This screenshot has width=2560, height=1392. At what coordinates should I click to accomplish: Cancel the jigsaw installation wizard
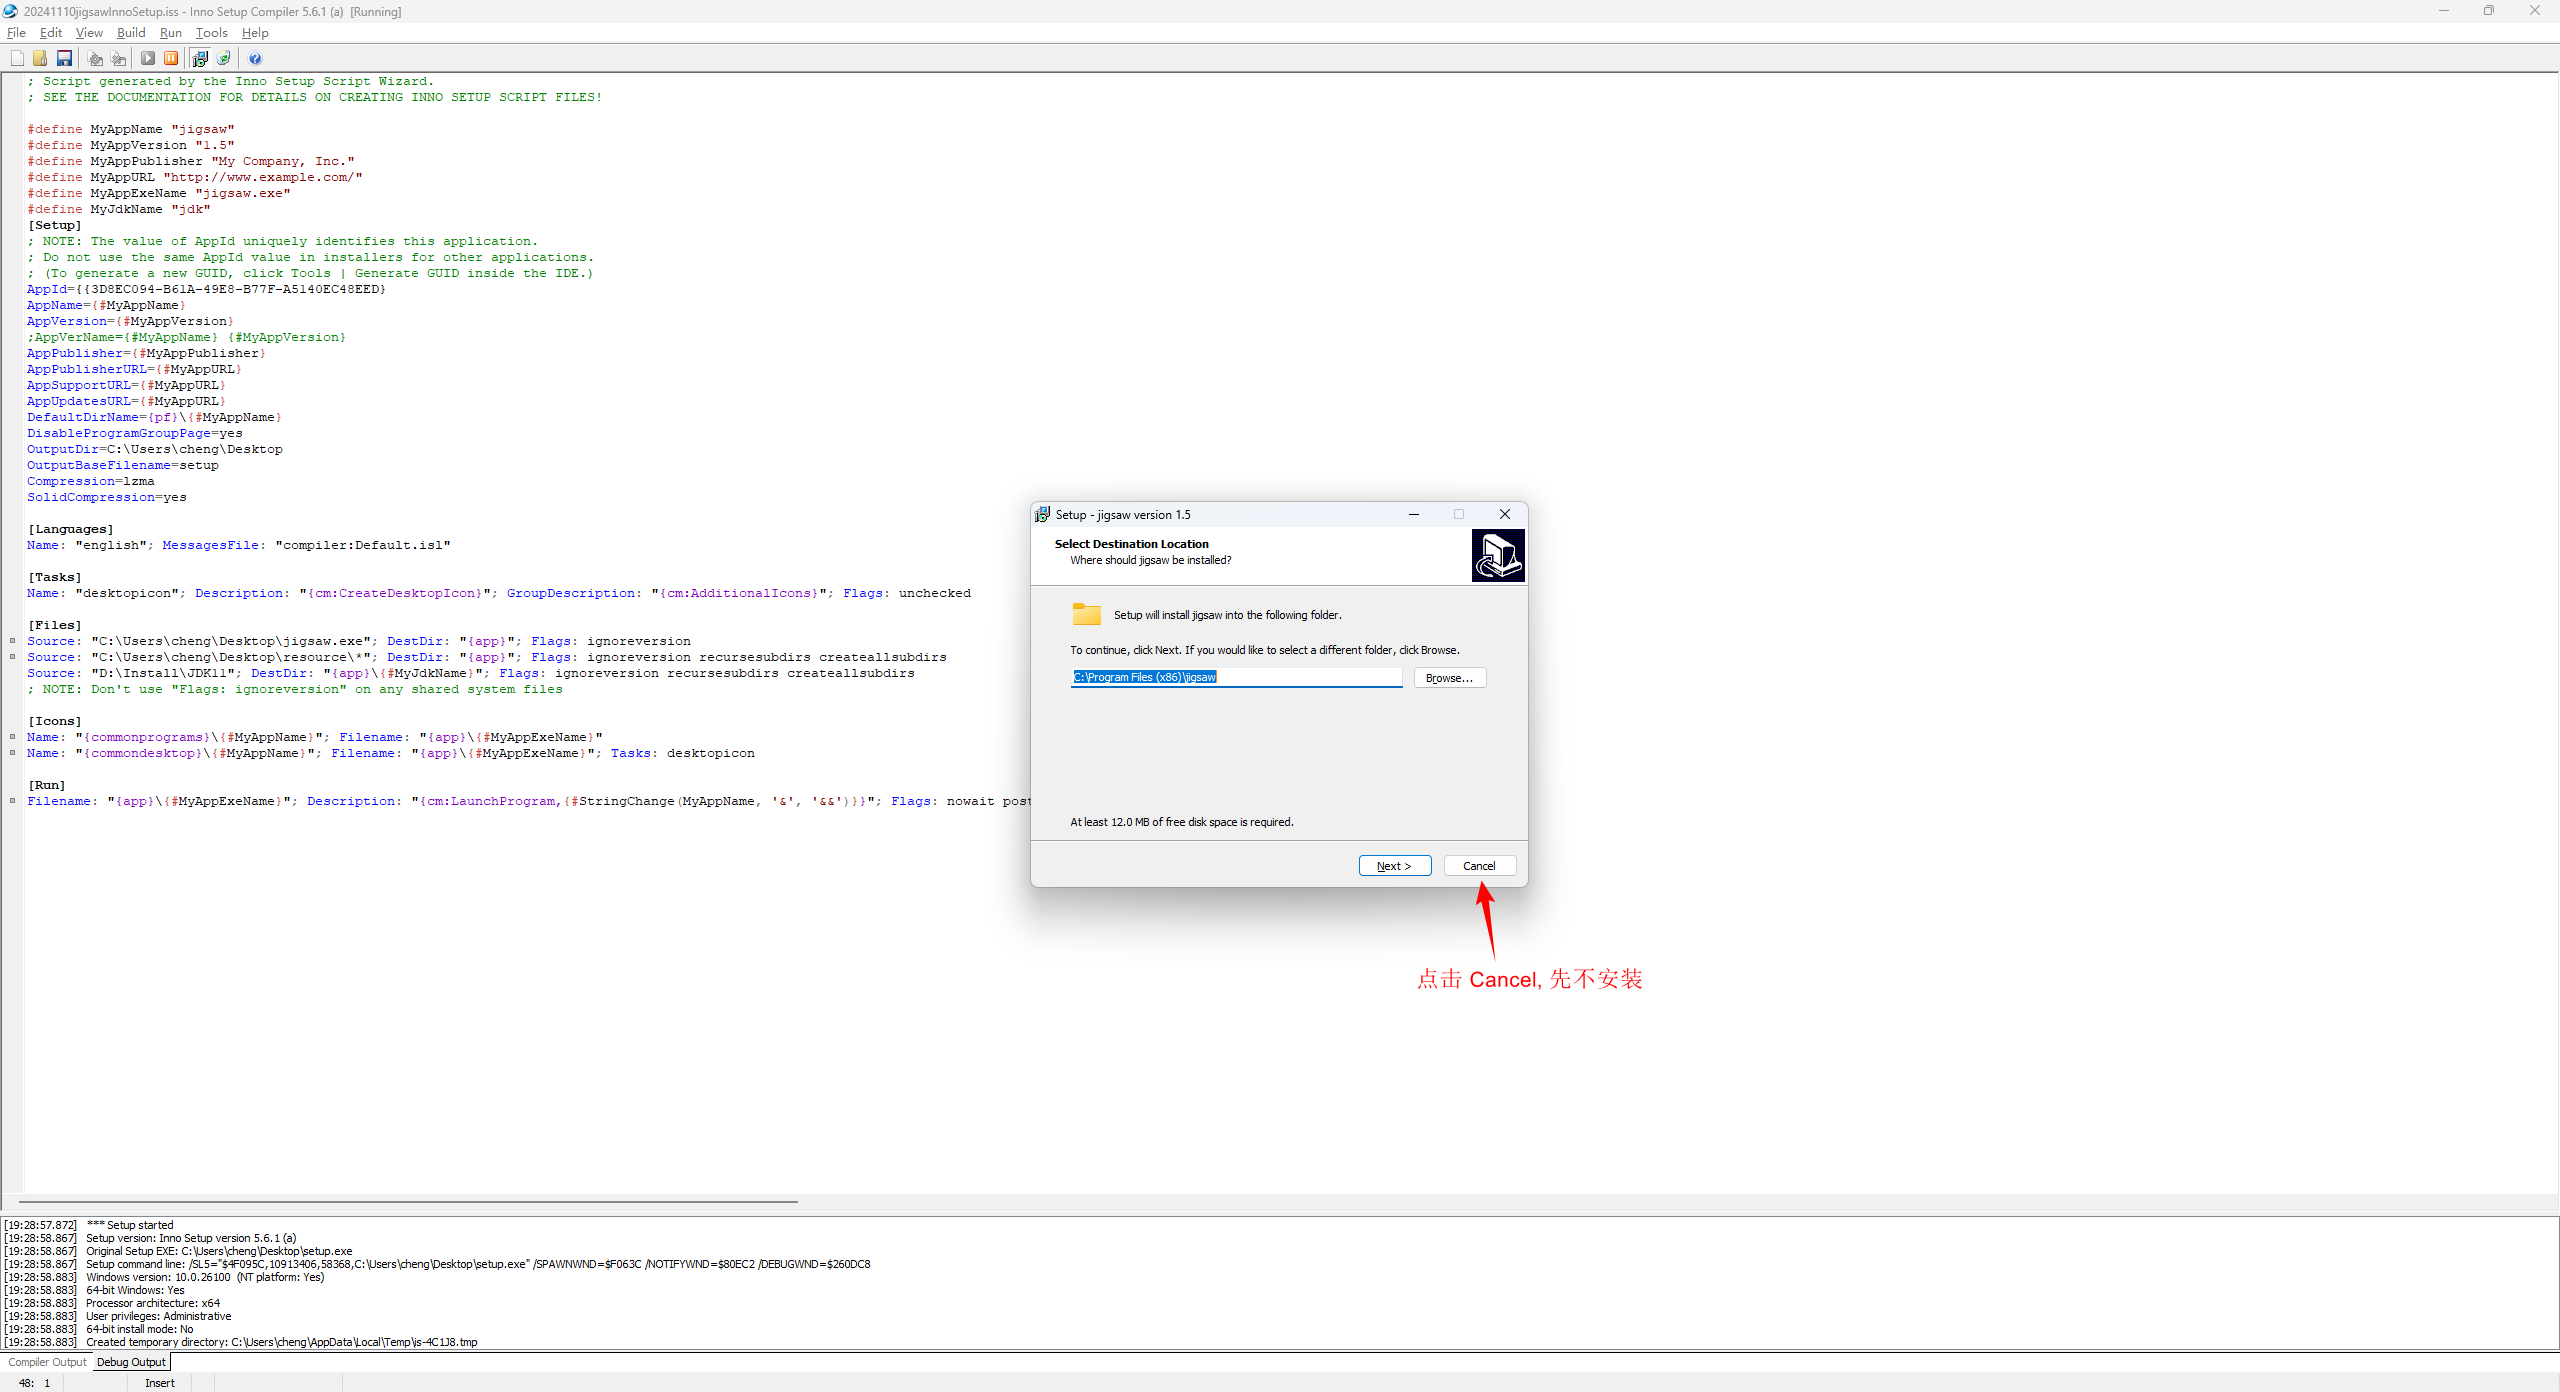tap(1479, 866)
